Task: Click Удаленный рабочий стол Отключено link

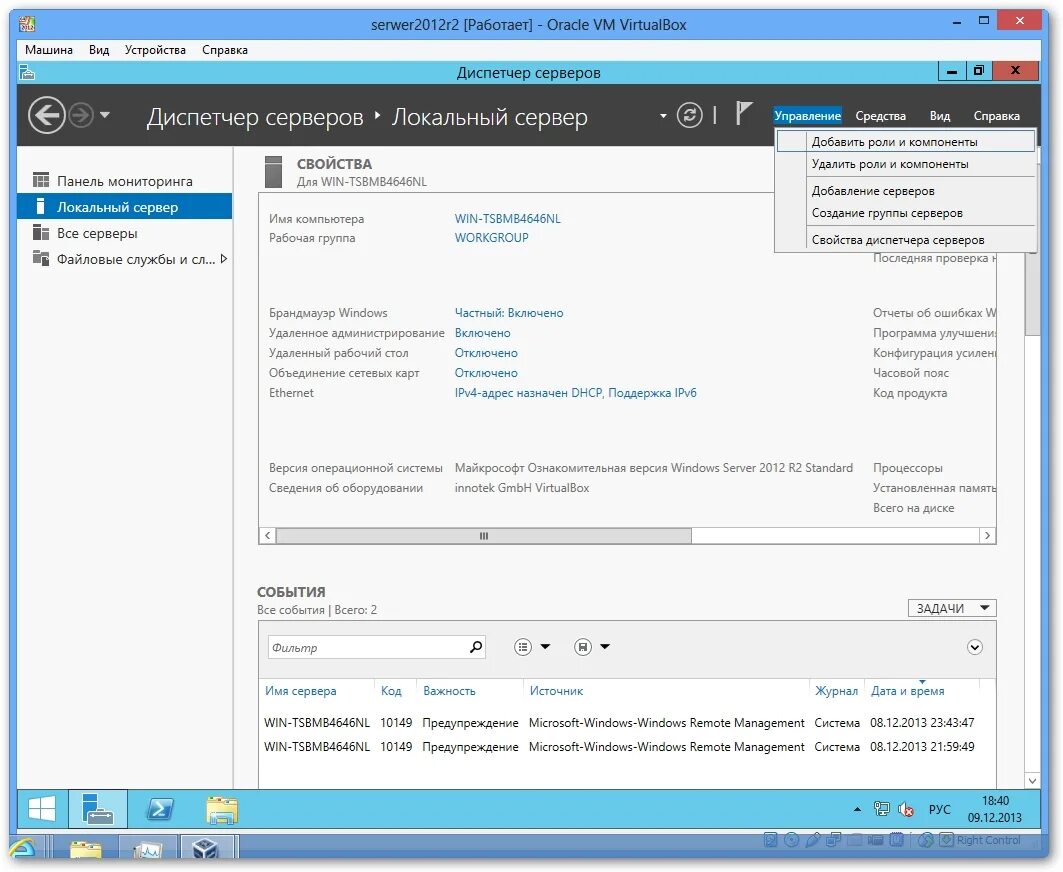Action: (486, 353)
